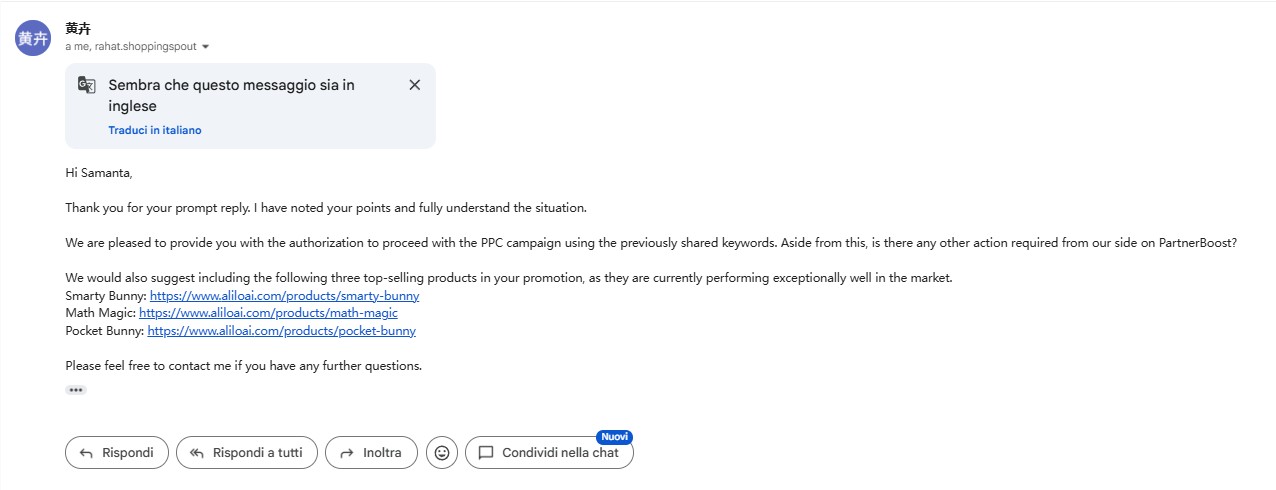Click the text 'Sembra che questo messaggio sia in inglese'
The image size is (1276, 490).
click(231, 96)
